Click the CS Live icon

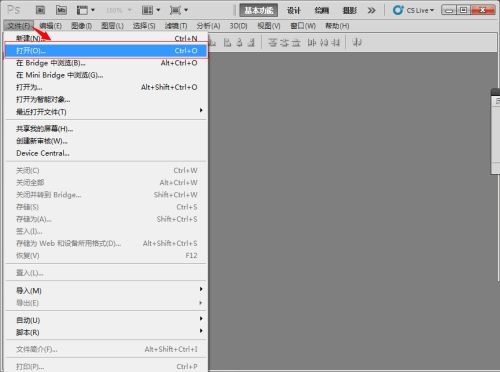[x=397, y=10]
